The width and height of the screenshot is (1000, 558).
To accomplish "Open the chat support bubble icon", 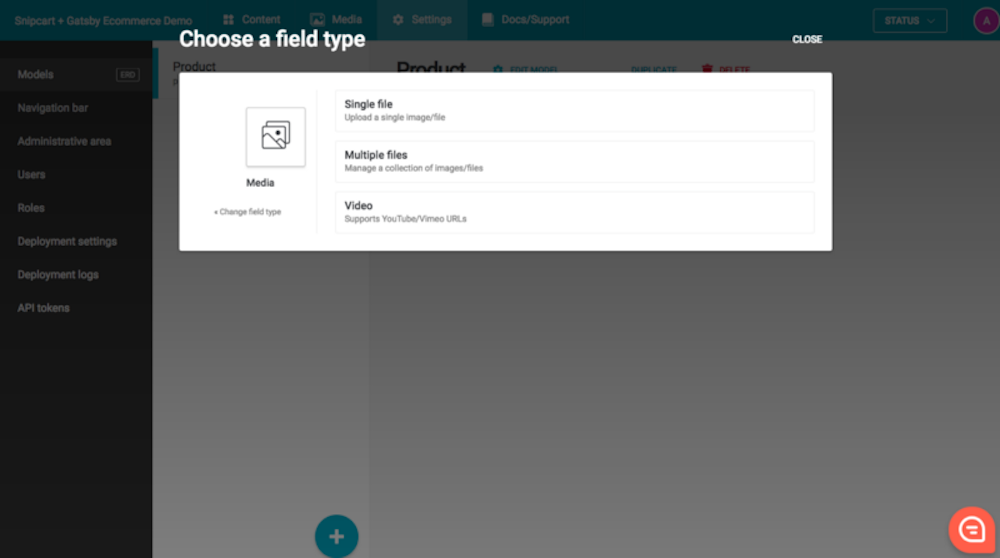I will [x=971, y=529].
